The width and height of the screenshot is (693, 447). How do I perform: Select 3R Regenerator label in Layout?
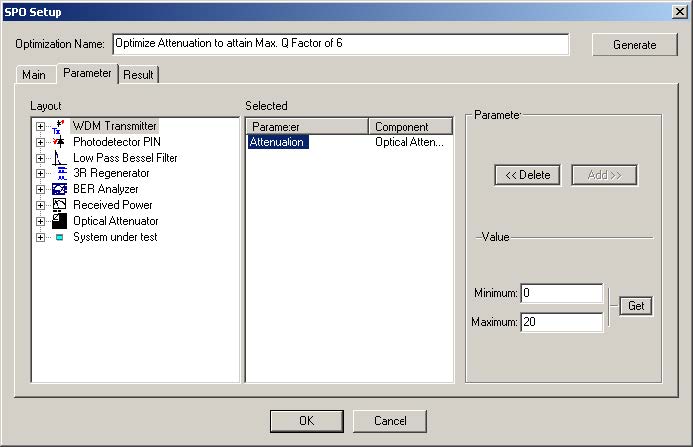(x=111, y=173)
